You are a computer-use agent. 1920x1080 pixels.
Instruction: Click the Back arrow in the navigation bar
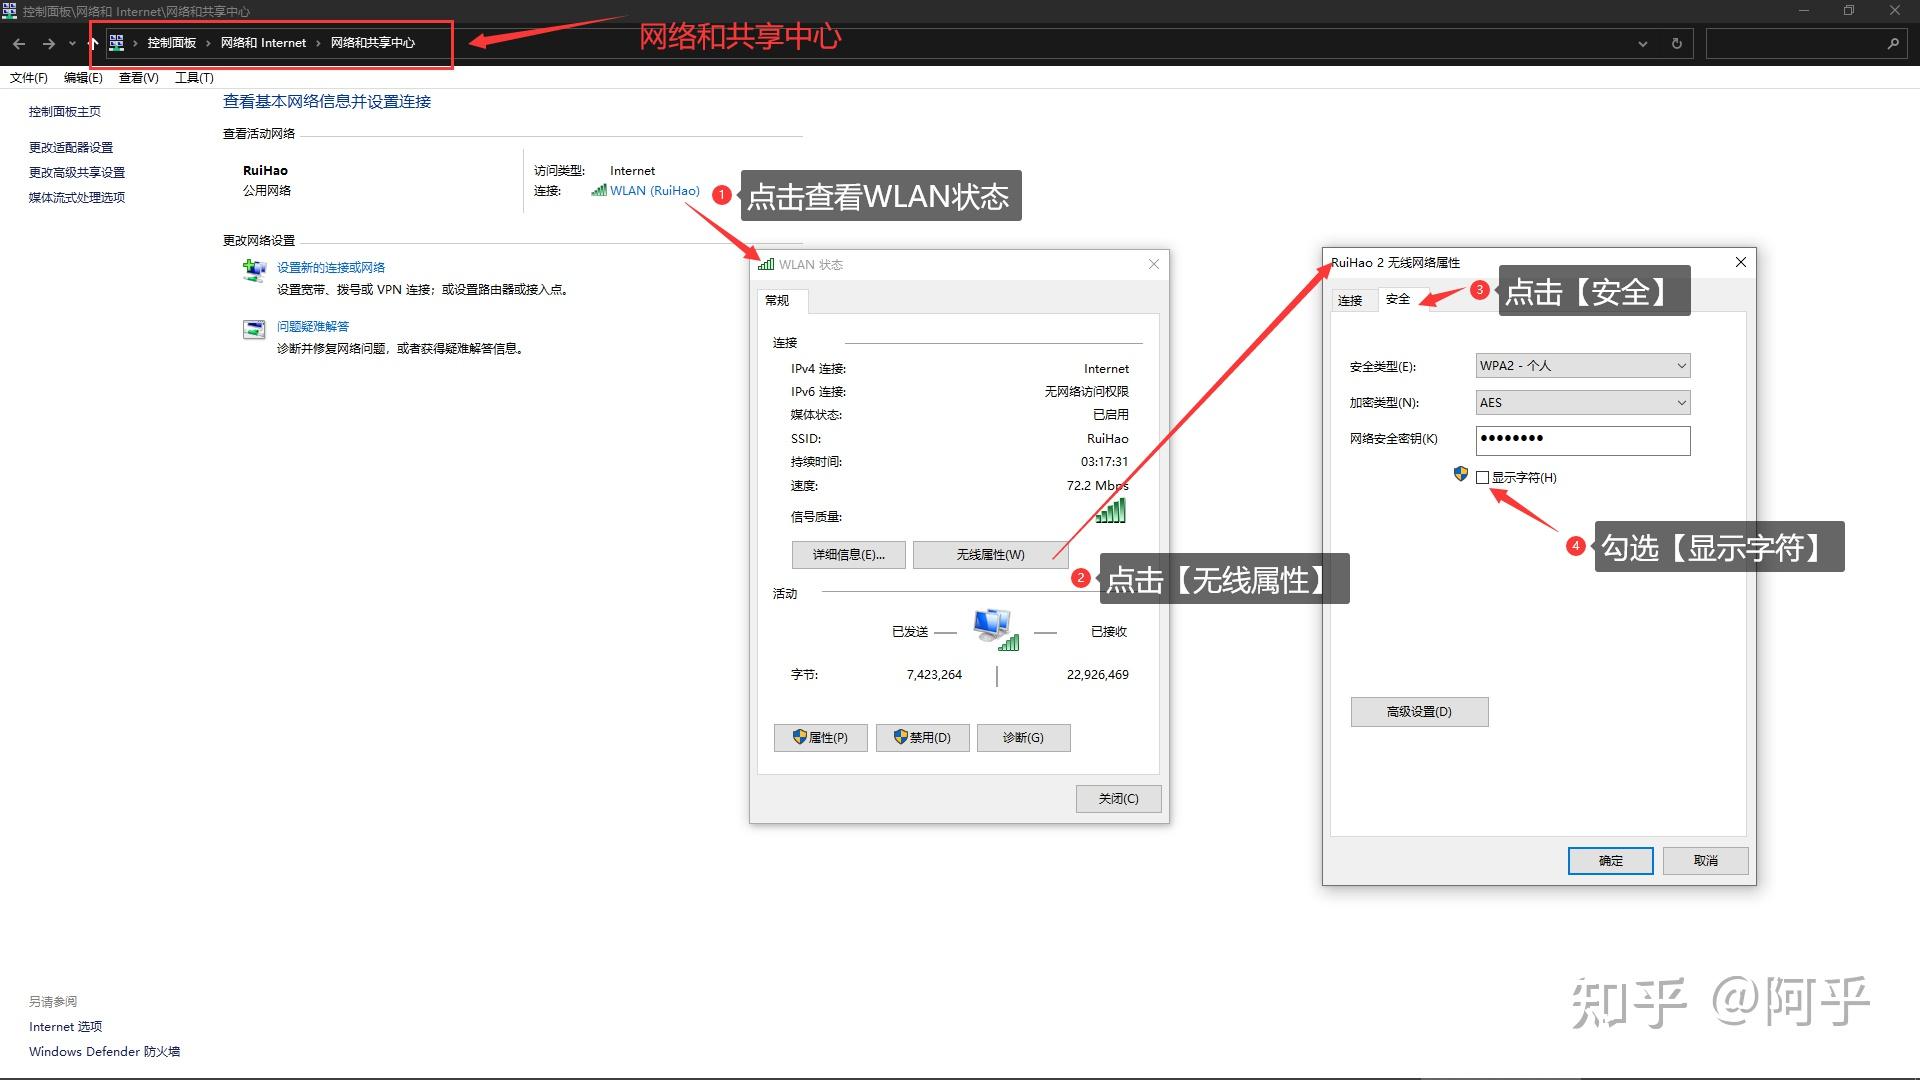pyautogui.click(x=19, y=43)
